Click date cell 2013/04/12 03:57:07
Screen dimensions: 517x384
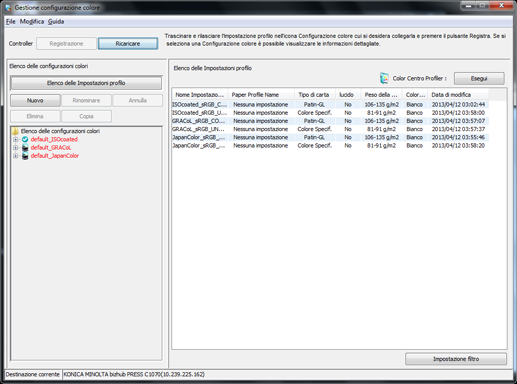458,121
